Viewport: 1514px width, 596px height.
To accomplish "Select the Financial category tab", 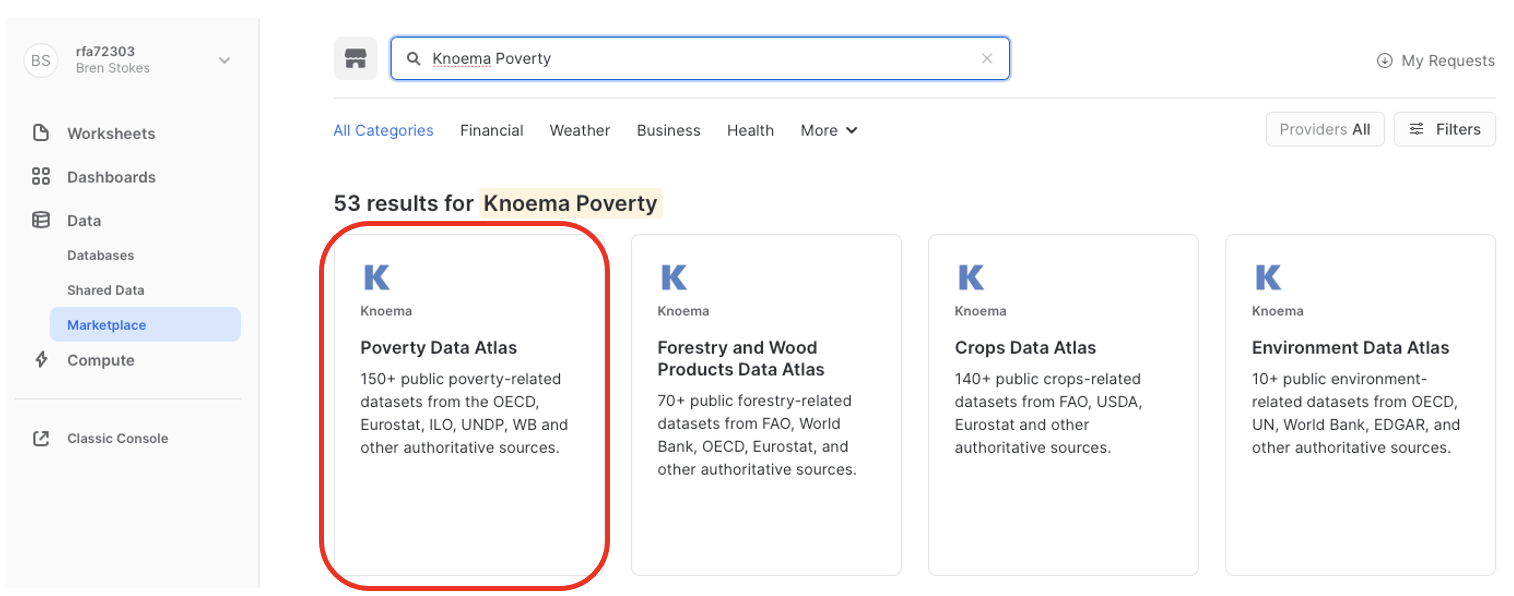I will pos(491,130).
